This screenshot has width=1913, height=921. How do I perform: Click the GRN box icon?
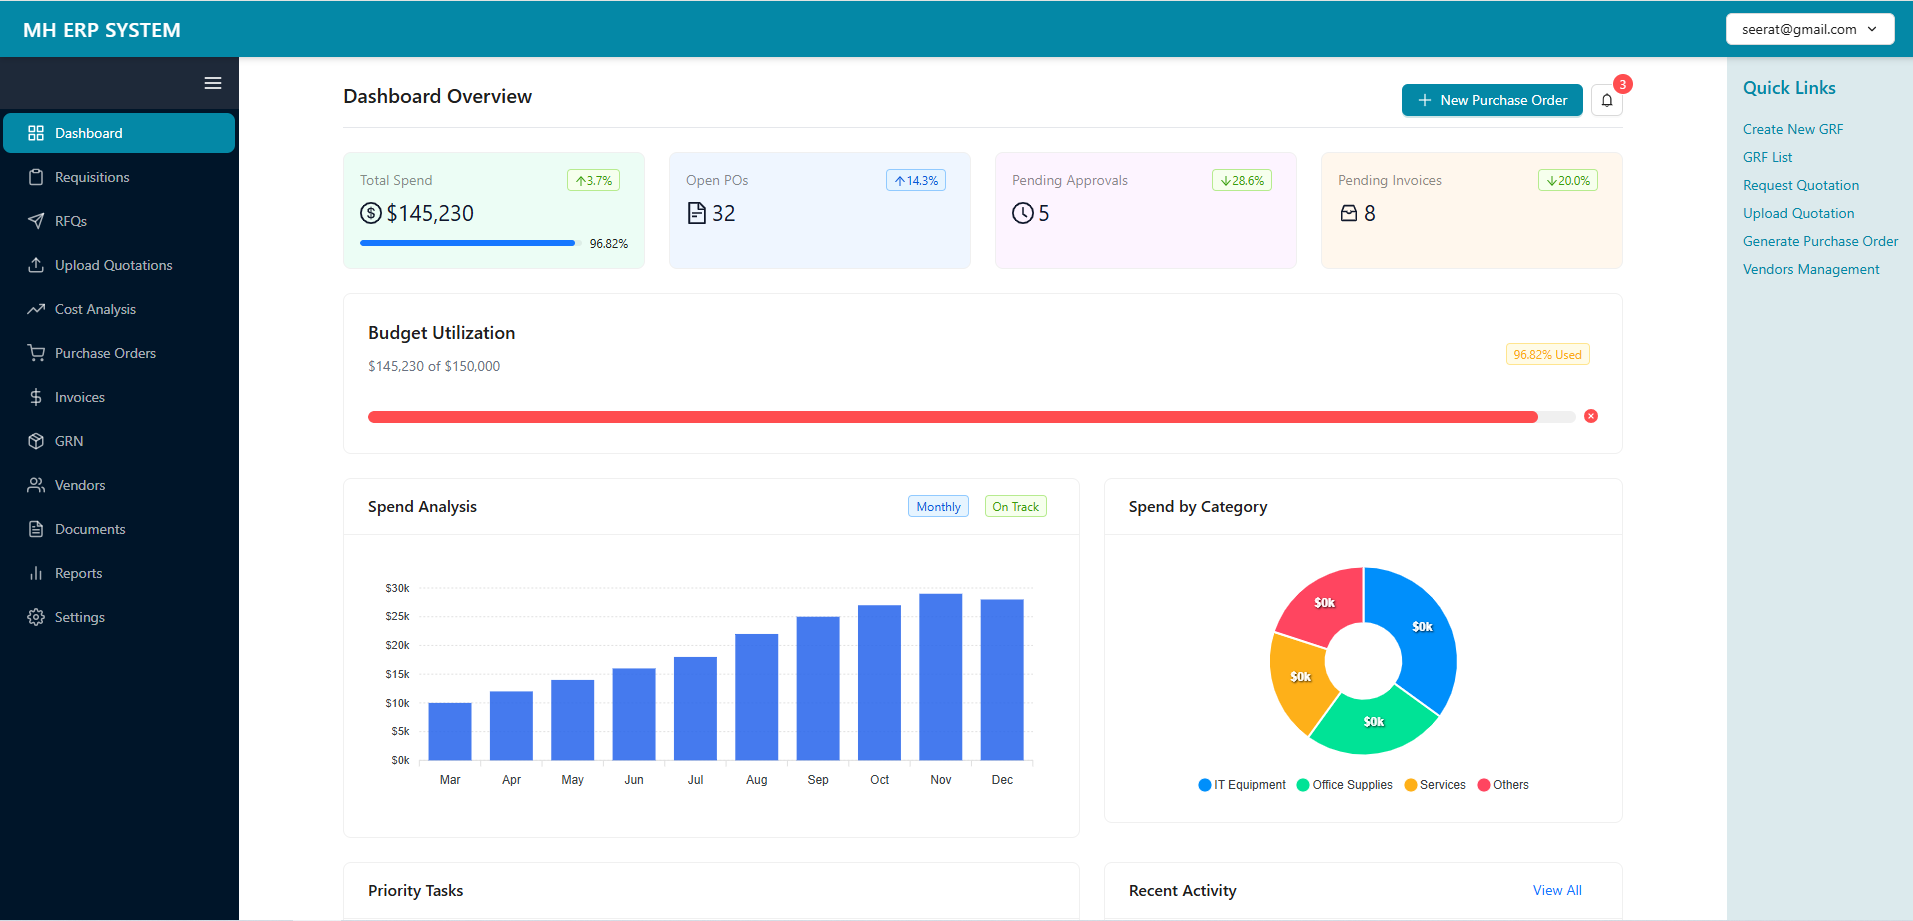[36, 441]
